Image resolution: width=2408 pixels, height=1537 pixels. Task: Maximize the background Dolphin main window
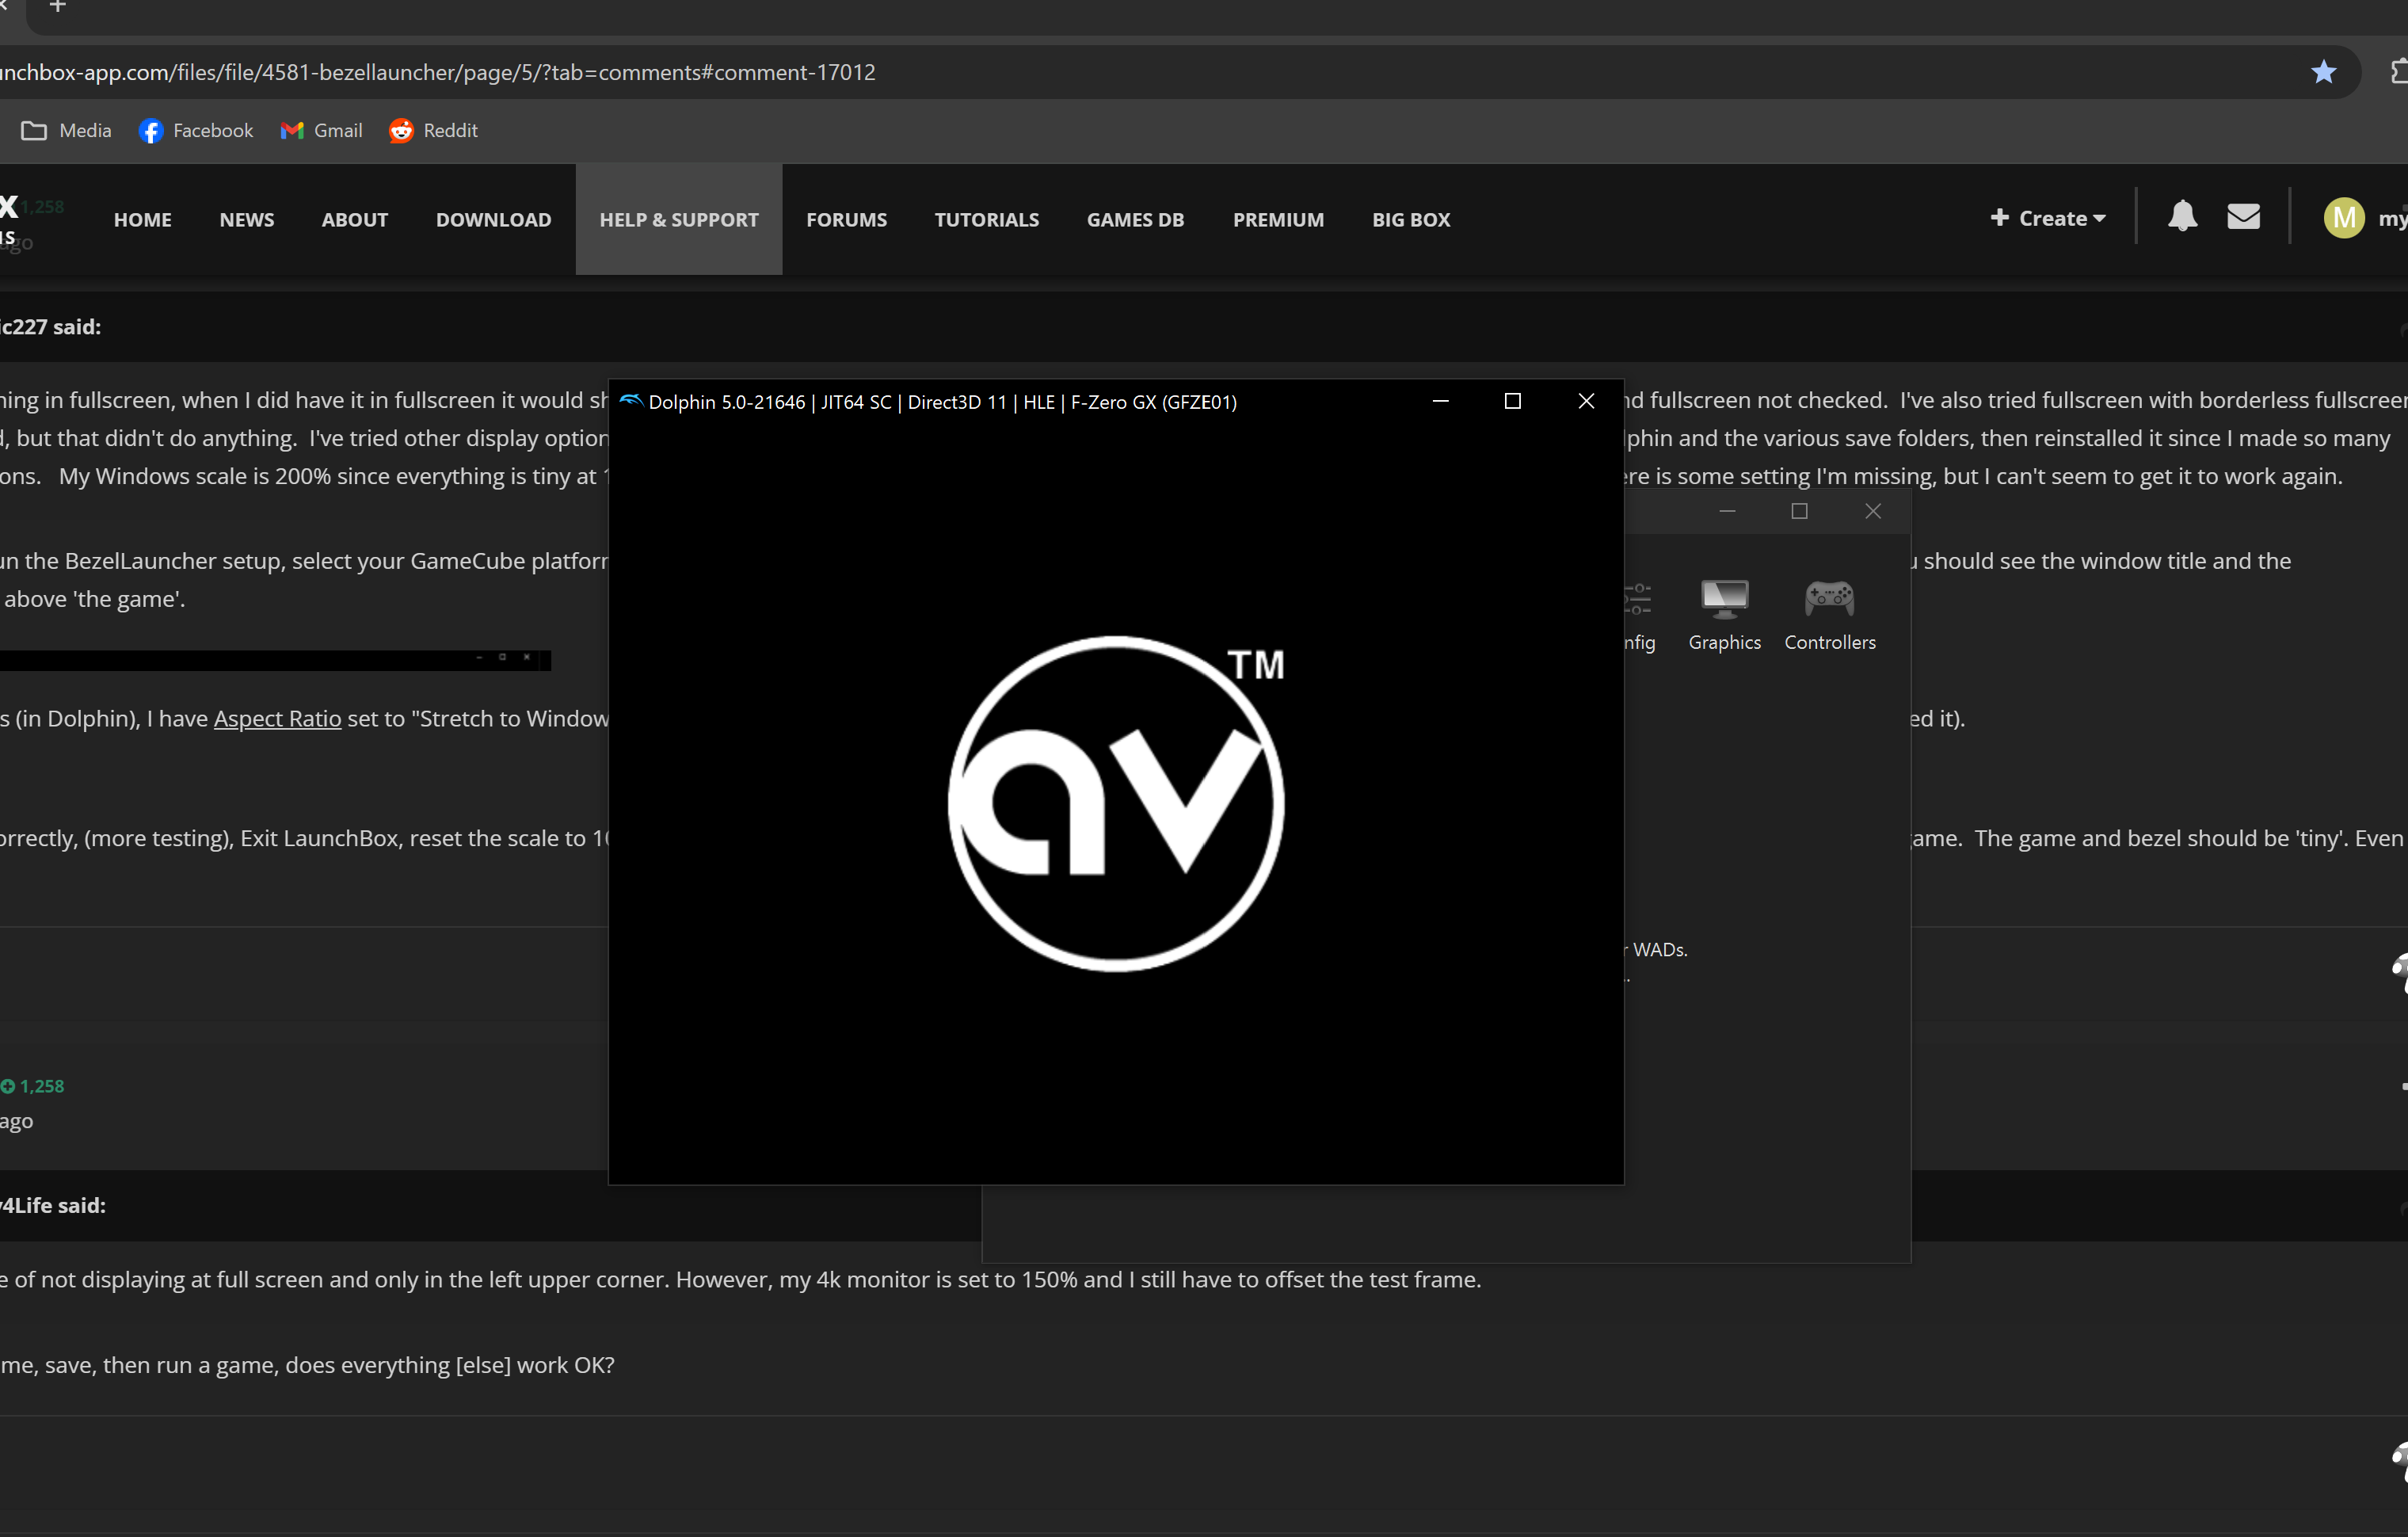click(1799, 512)
